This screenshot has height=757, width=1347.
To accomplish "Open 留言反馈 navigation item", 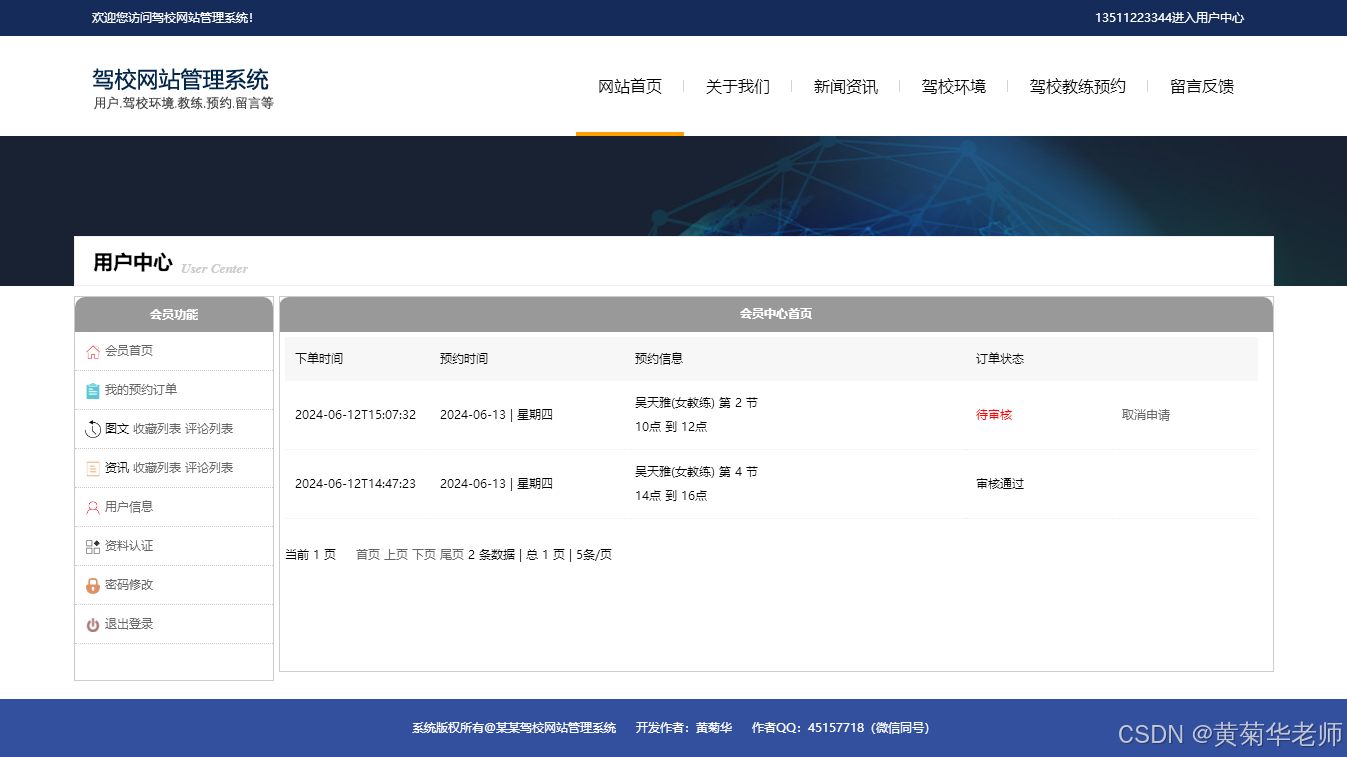I will point(1202,86).
